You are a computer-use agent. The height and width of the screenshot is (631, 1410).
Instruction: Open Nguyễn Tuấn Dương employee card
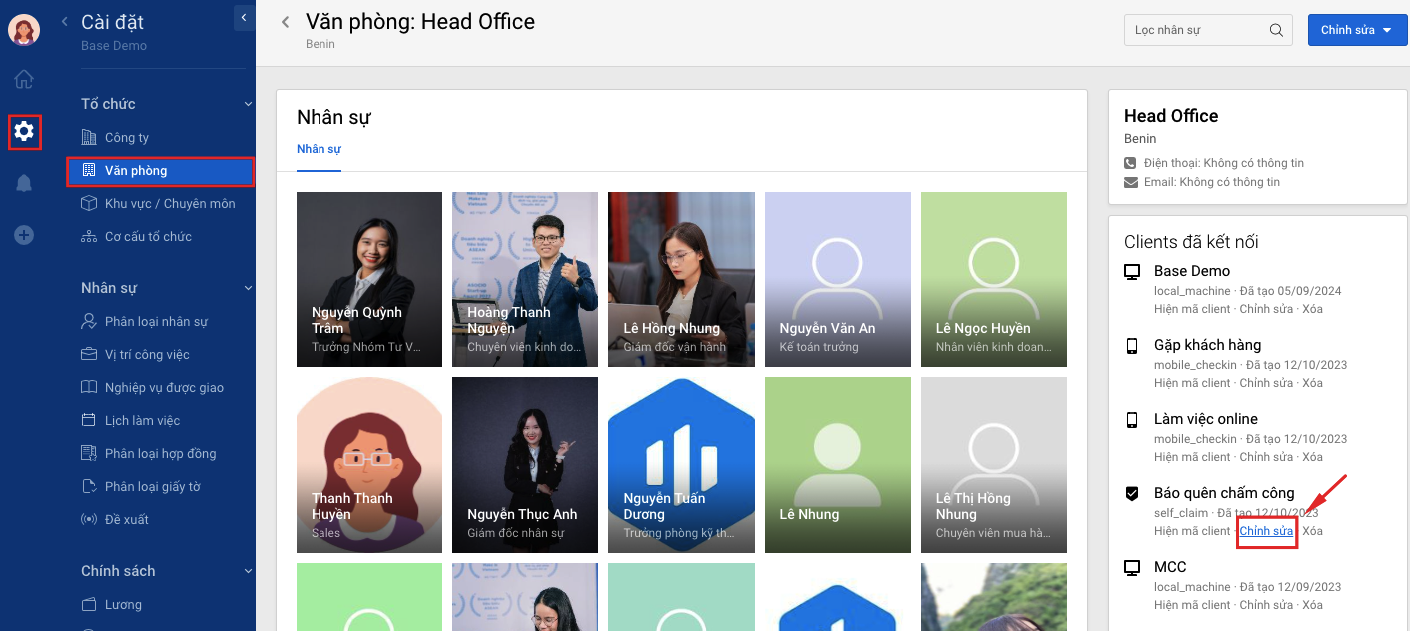point(681,465)
